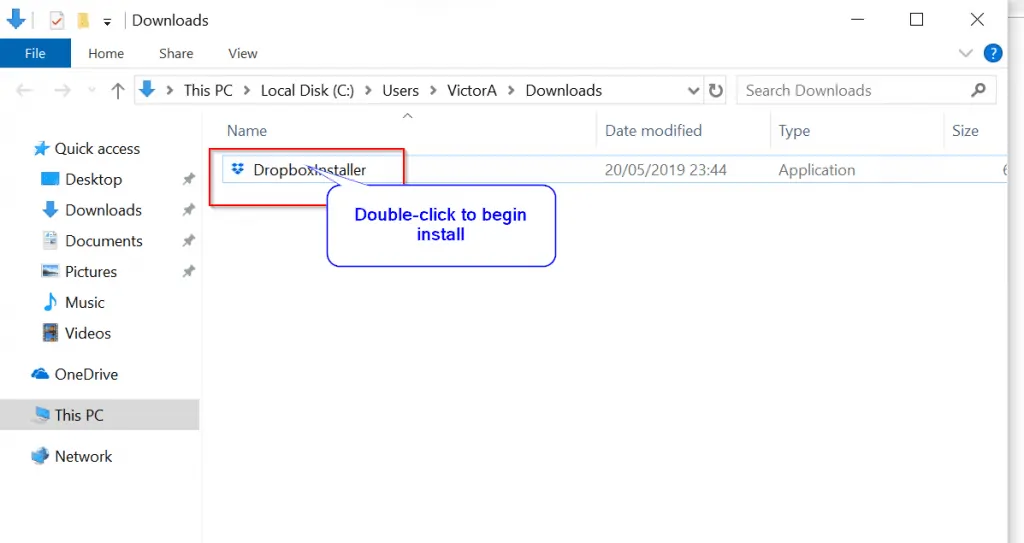Select This PC in navigation pane
This screenshot has height=543, width=1024.
[x=78, y=415]
